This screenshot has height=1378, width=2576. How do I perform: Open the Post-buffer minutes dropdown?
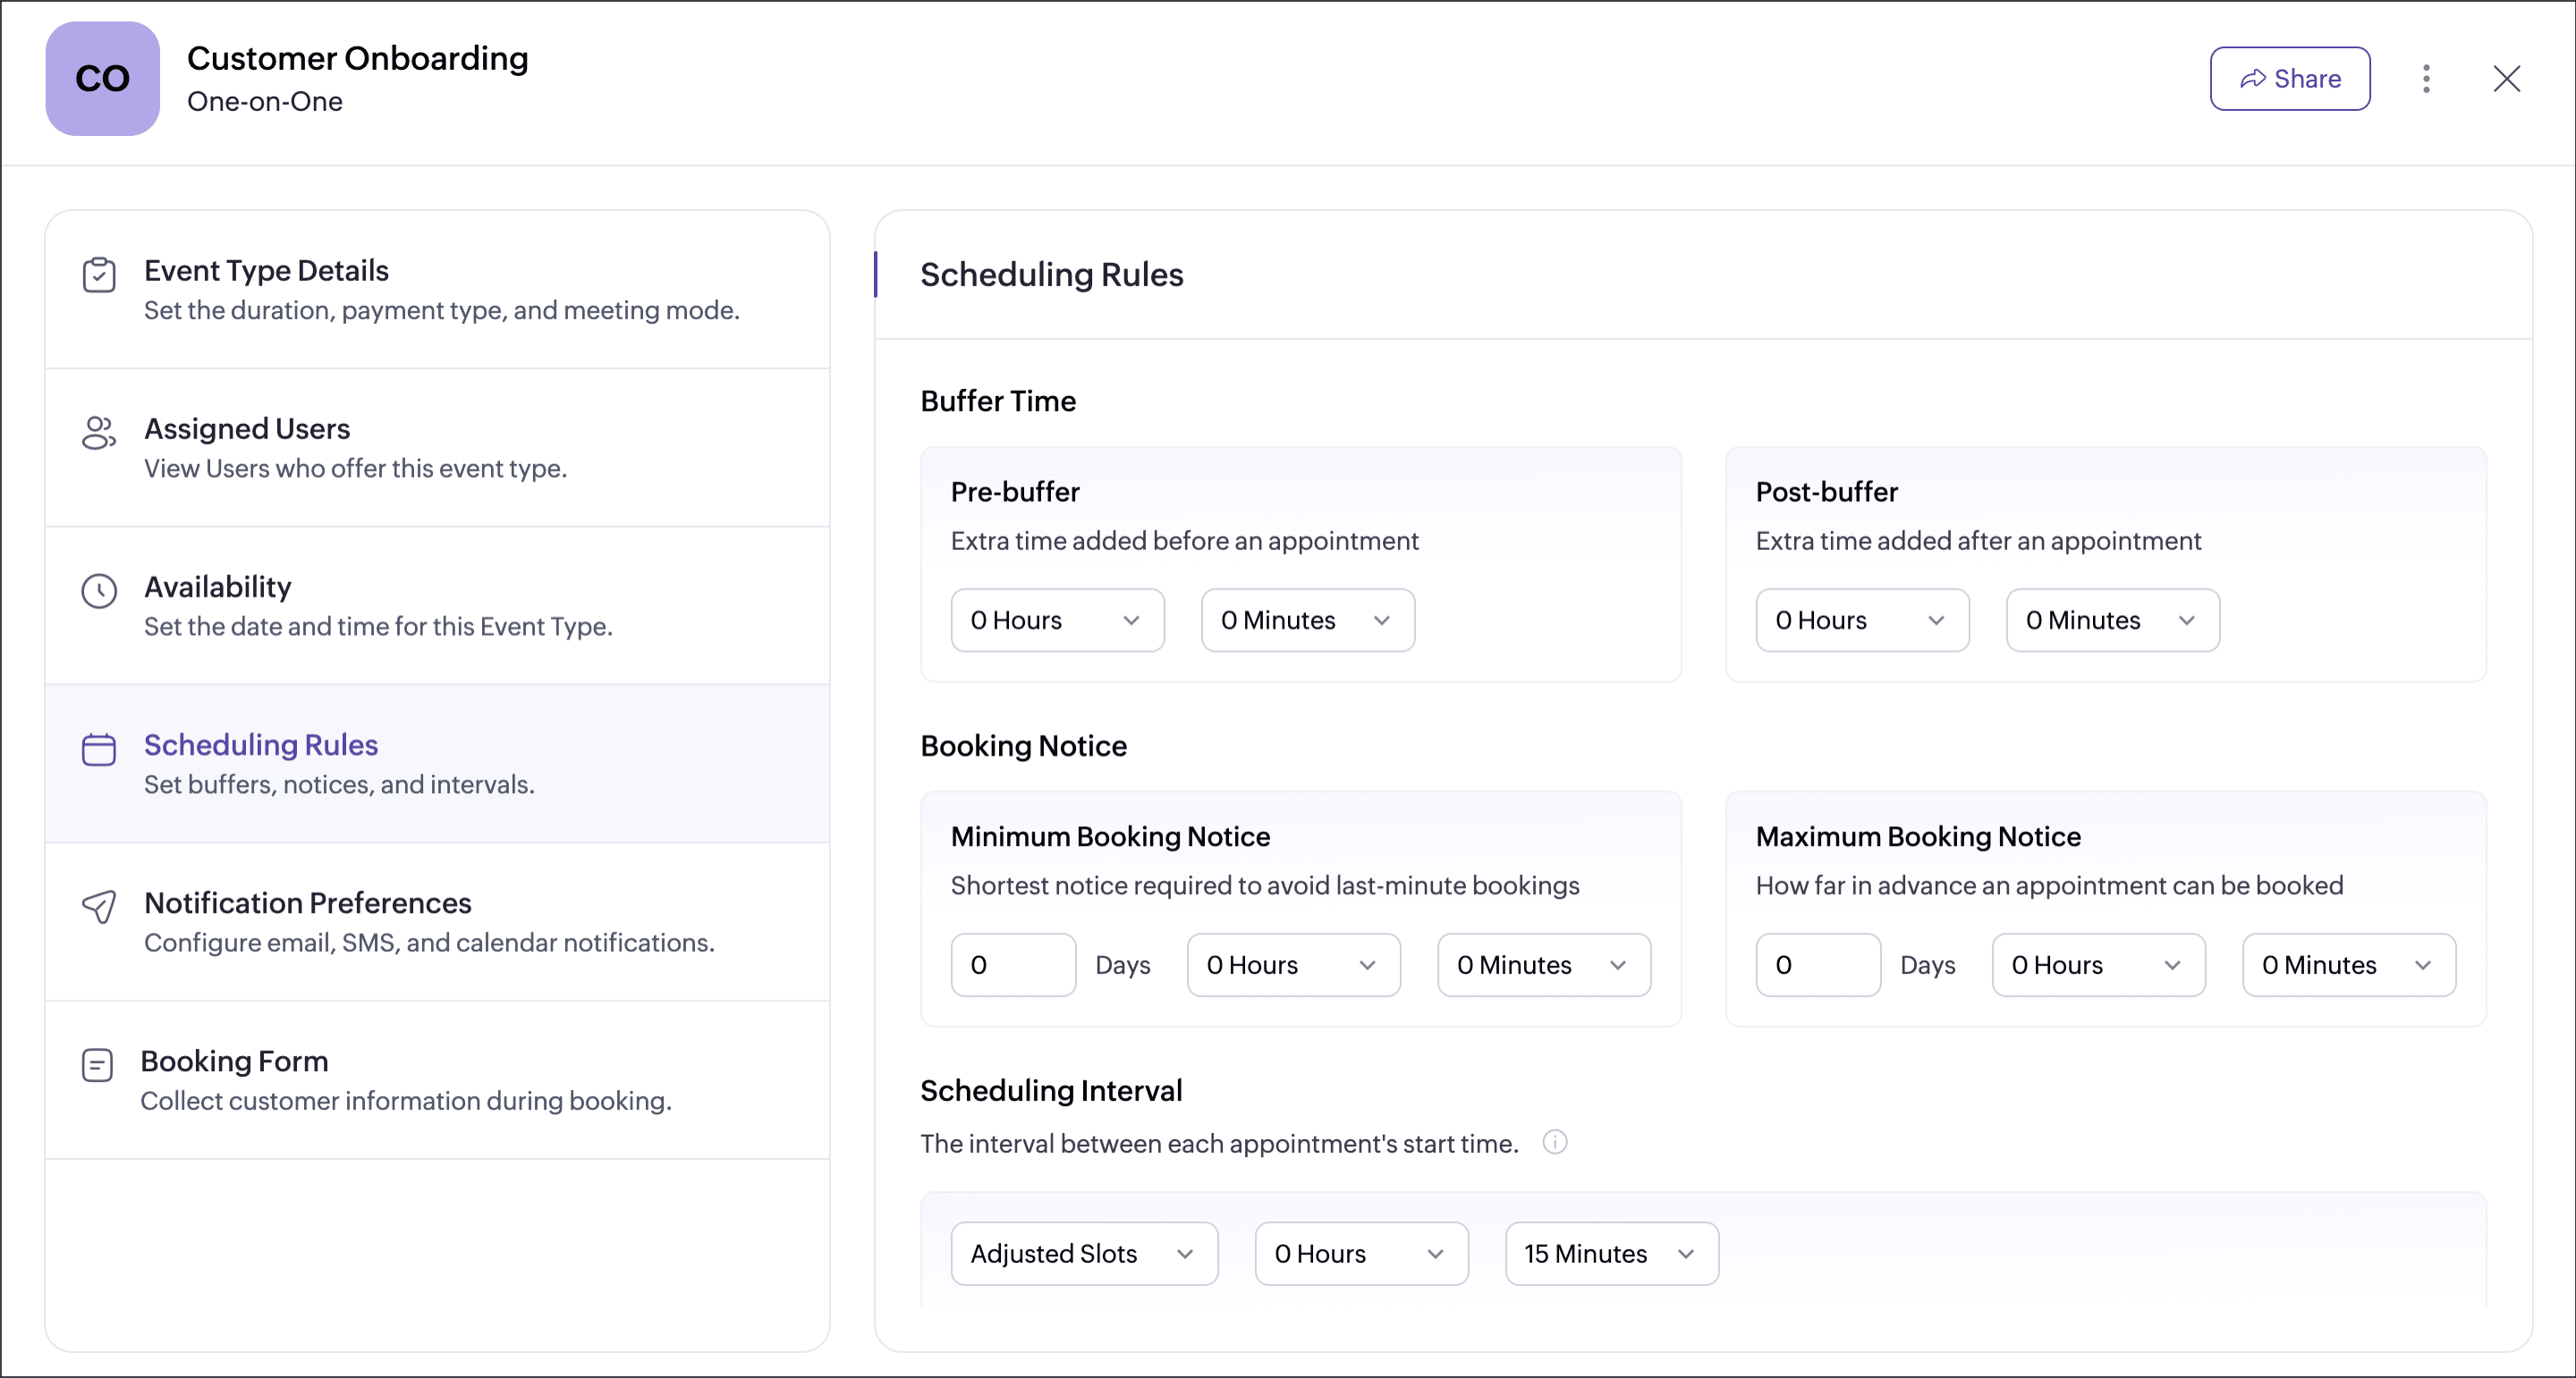2111,620
